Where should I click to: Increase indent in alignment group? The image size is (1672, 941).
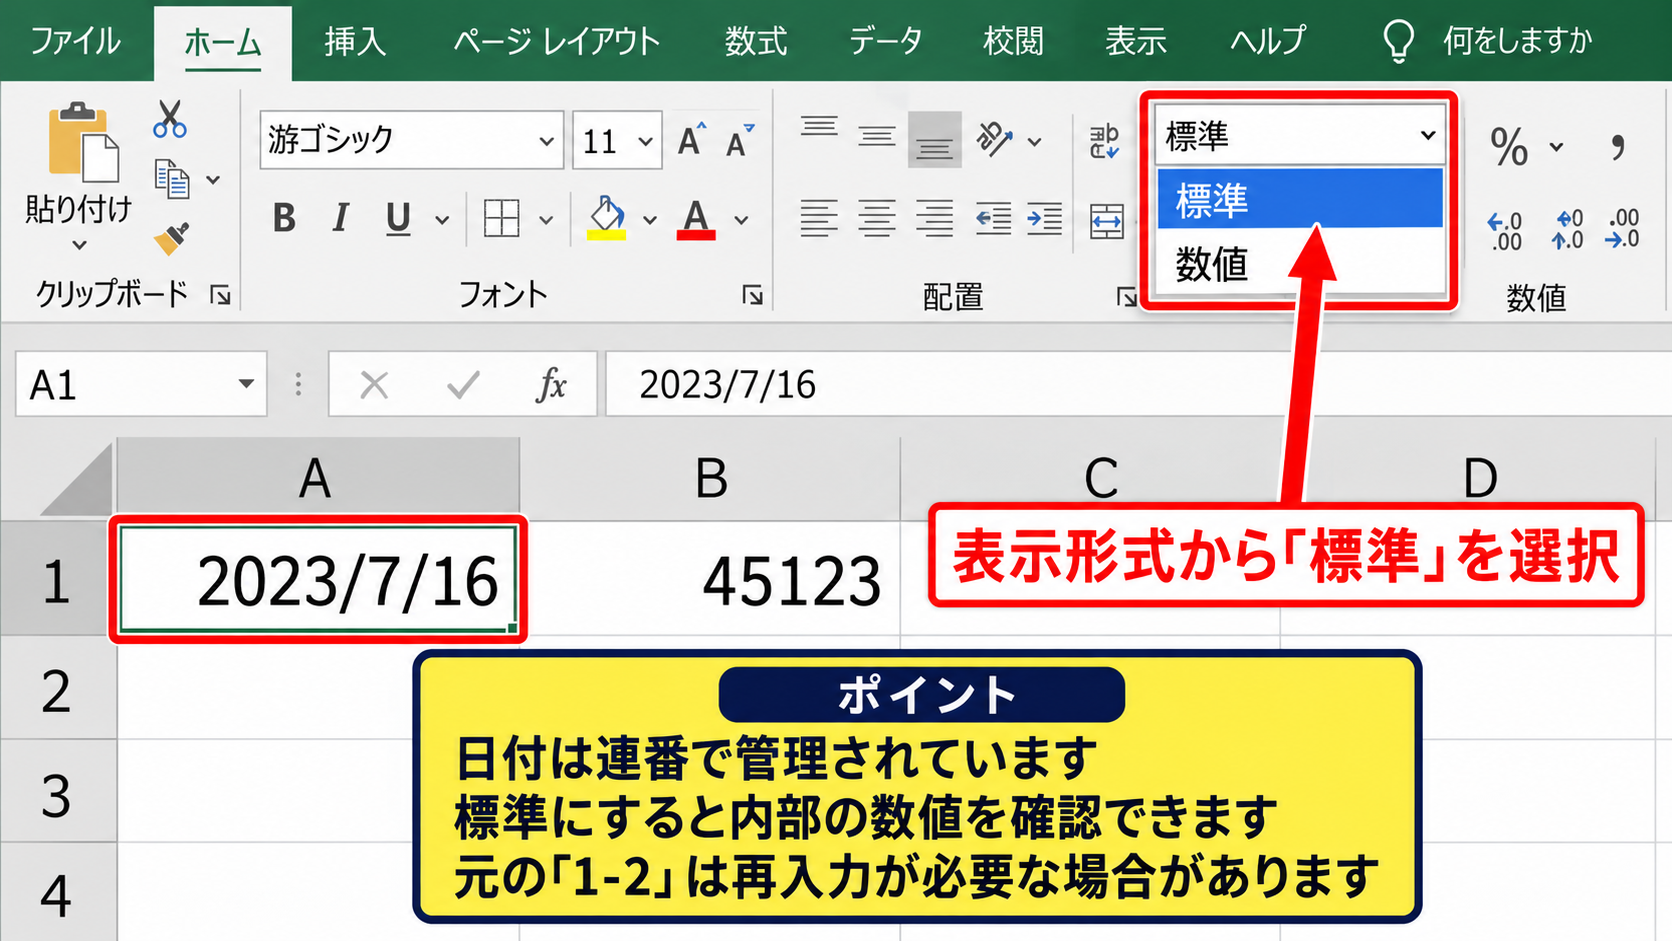pos(1045,218)
